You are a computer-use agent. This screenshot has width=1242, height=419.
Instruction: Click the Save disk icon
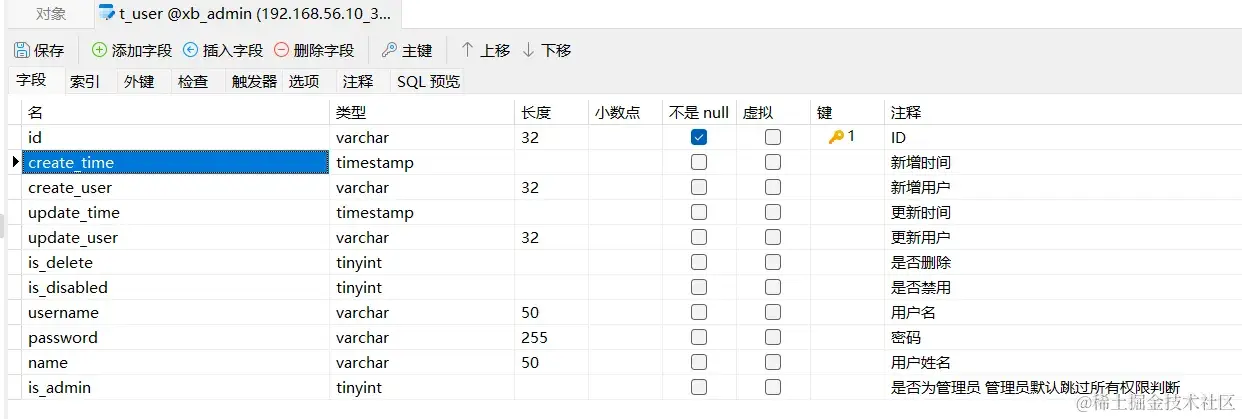click(22, 50)
